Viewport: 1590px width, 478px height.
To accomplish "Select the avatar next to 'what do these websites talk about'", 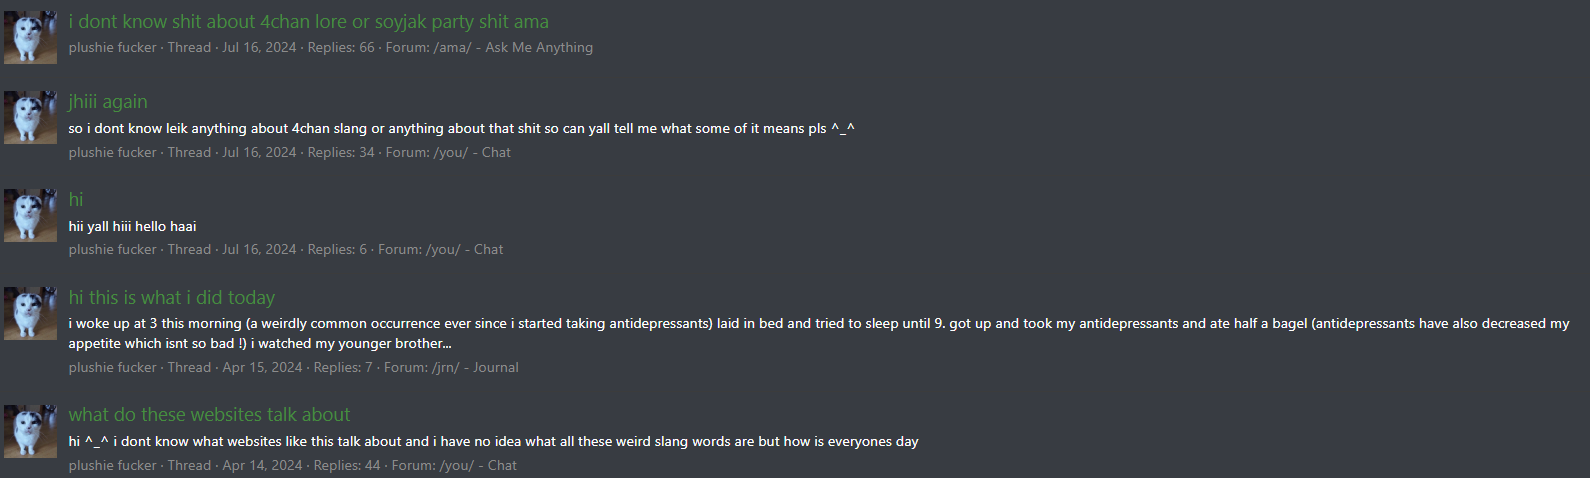I will coord(30,431).
